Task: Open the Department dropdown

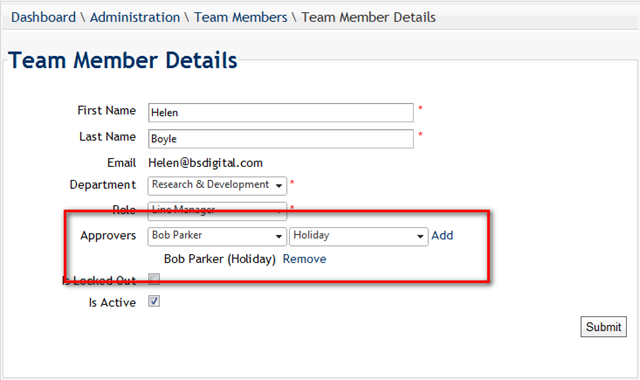Action: 217,185
